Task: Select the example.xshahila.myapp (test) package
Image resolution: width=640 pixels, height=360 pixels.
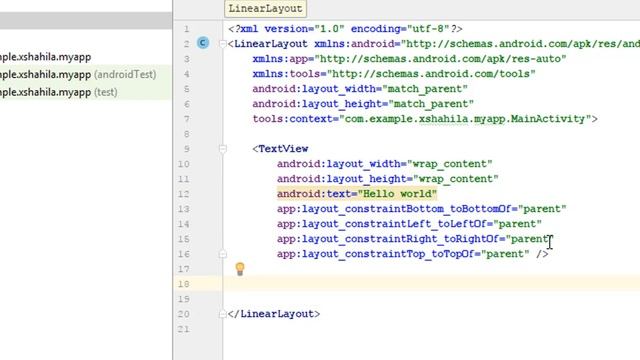Action: 59,92
